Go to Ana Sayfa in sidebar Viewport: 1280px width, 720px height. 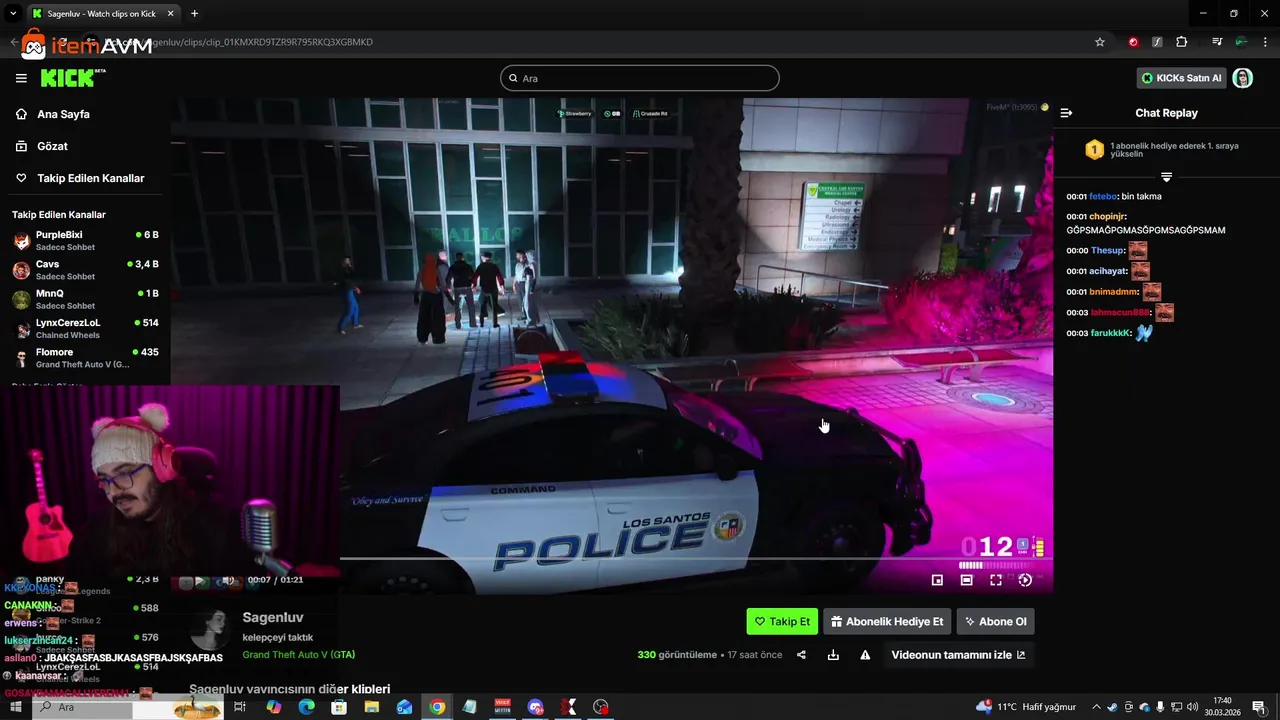(x=63, y=114)
